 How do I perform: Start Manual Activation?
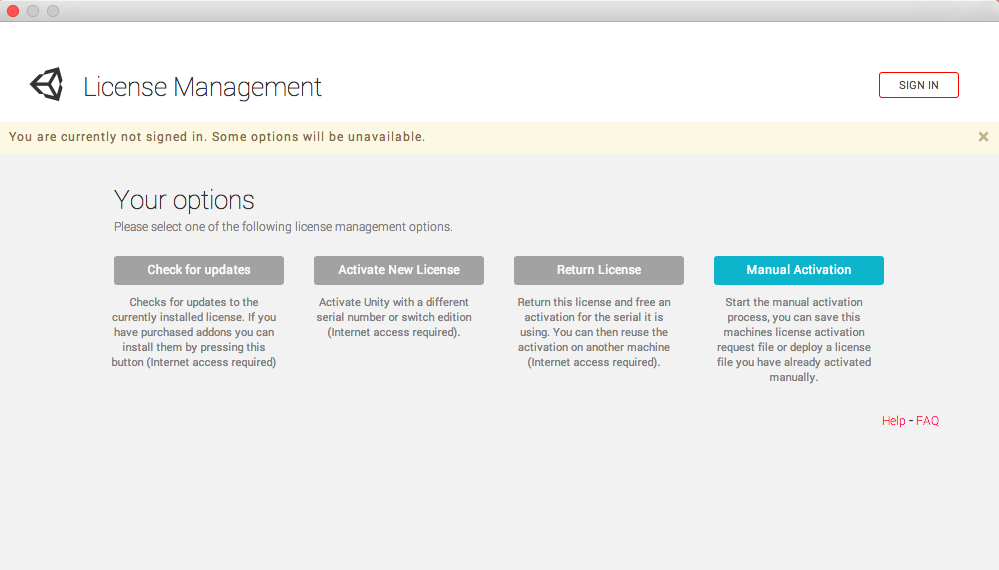[x=798, y=270]
